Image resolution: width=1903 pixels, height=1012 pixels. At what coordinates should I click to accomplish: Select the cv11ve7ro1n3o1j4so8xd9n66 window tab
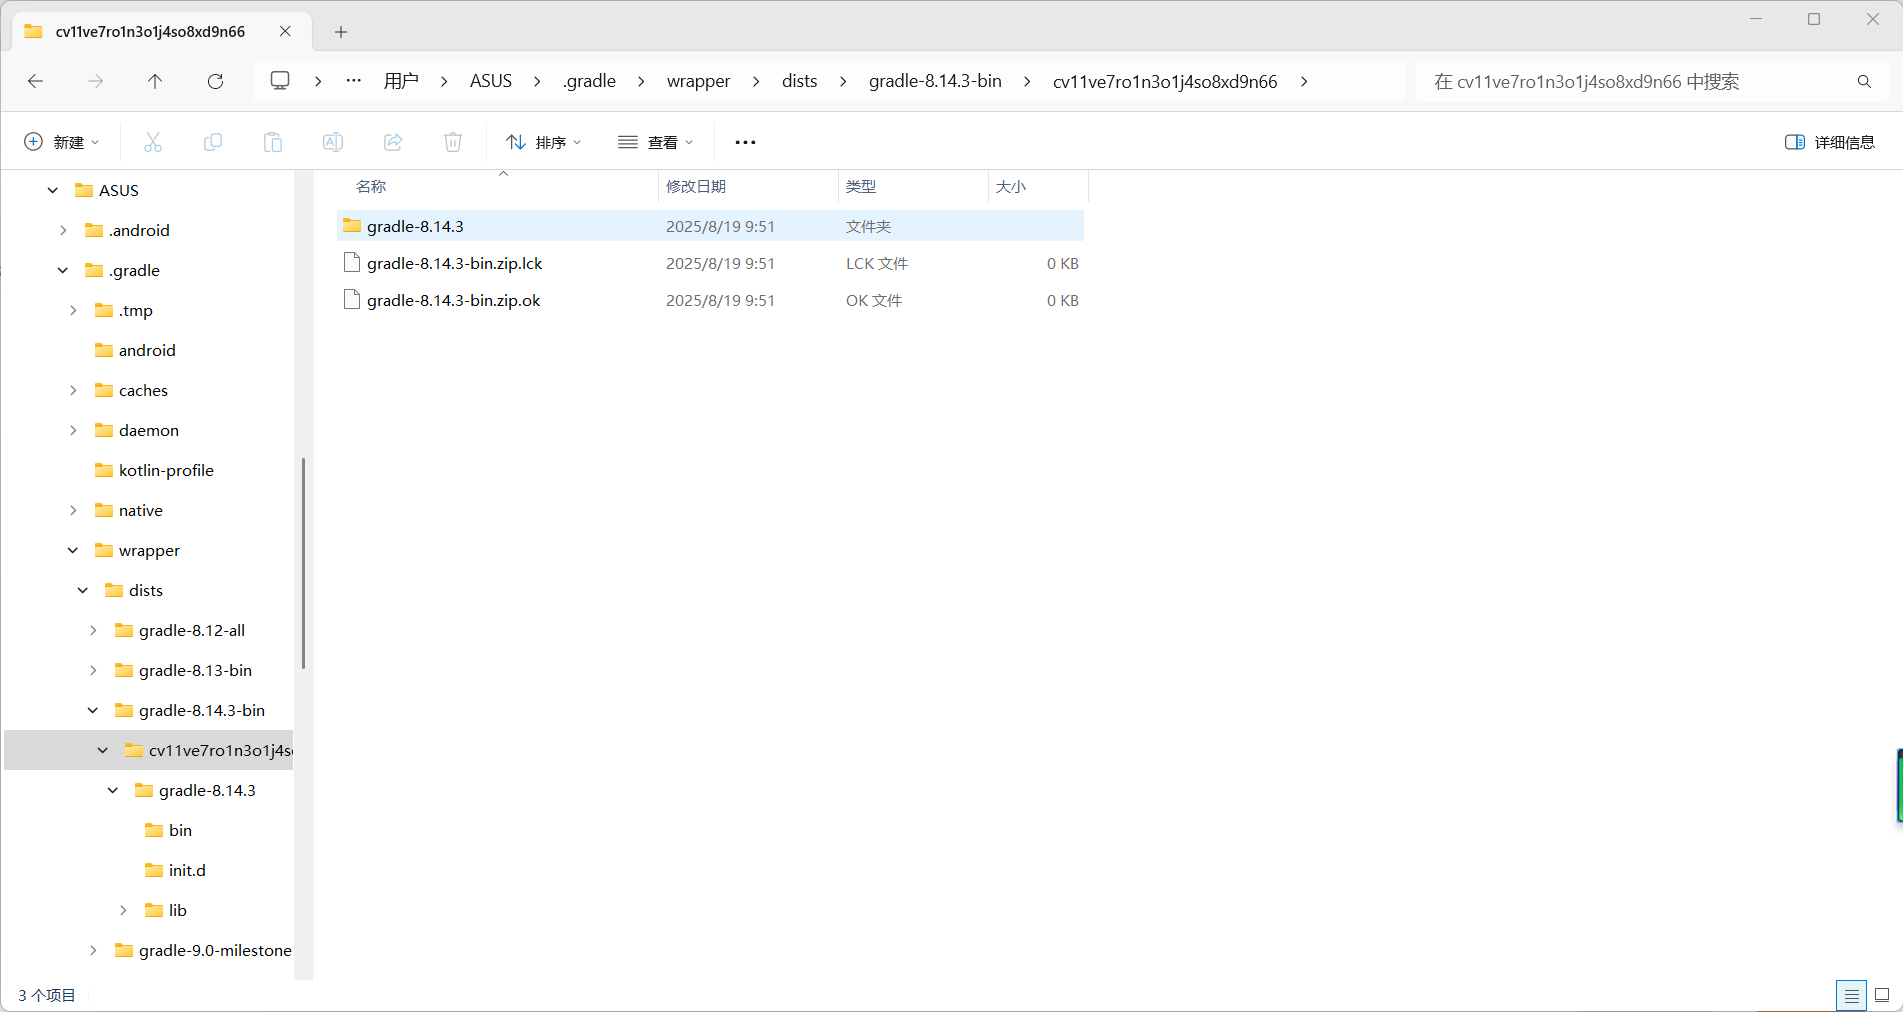coord(150,32)
